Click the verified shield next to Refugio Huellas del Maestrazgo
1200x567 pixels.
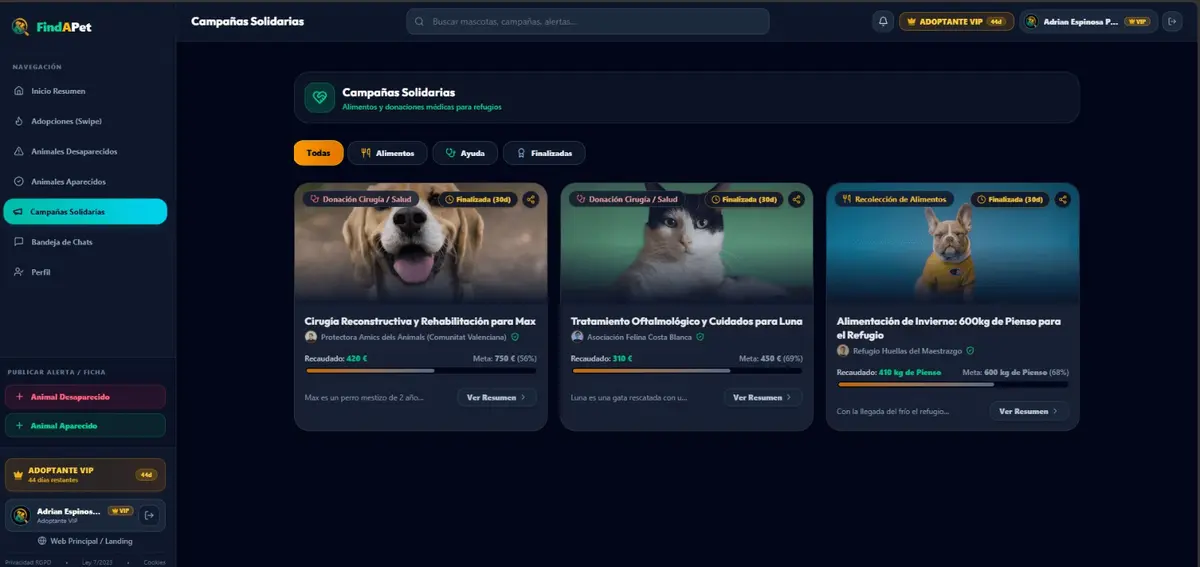(x=970, y=351)
